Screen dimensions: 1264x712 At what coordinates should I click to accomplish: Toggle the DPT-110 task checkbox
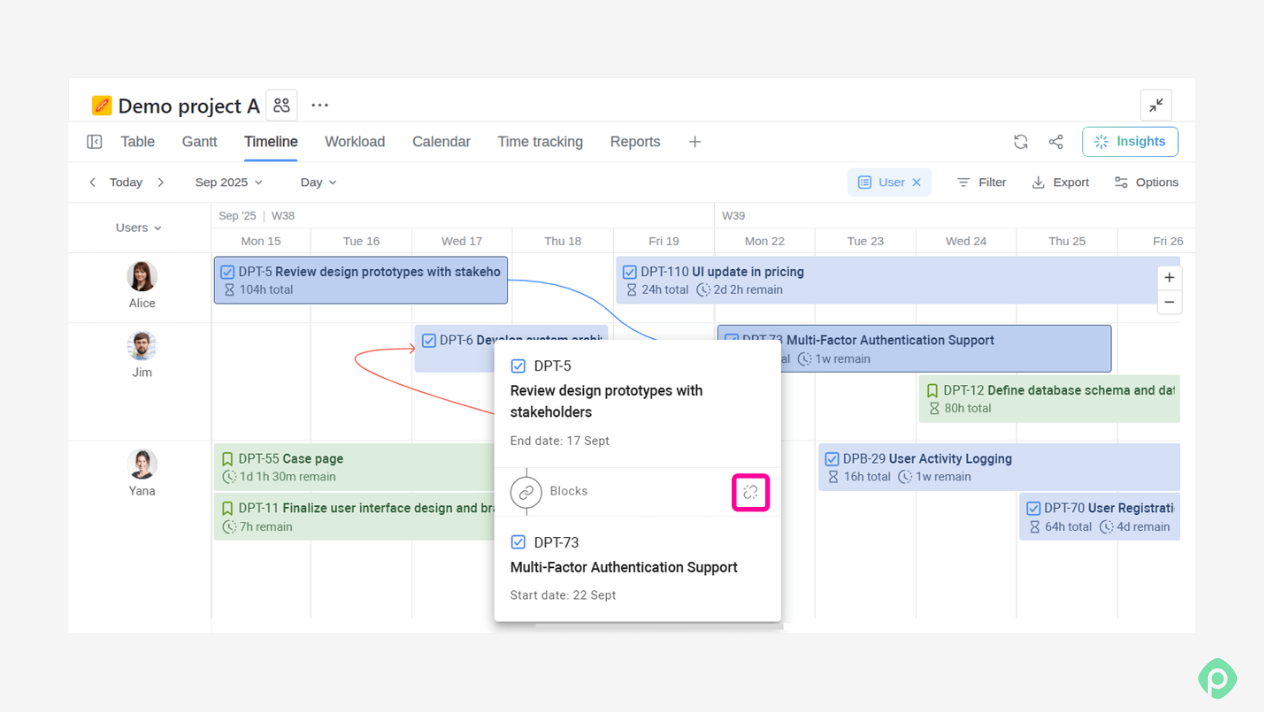tap(629, 272)
